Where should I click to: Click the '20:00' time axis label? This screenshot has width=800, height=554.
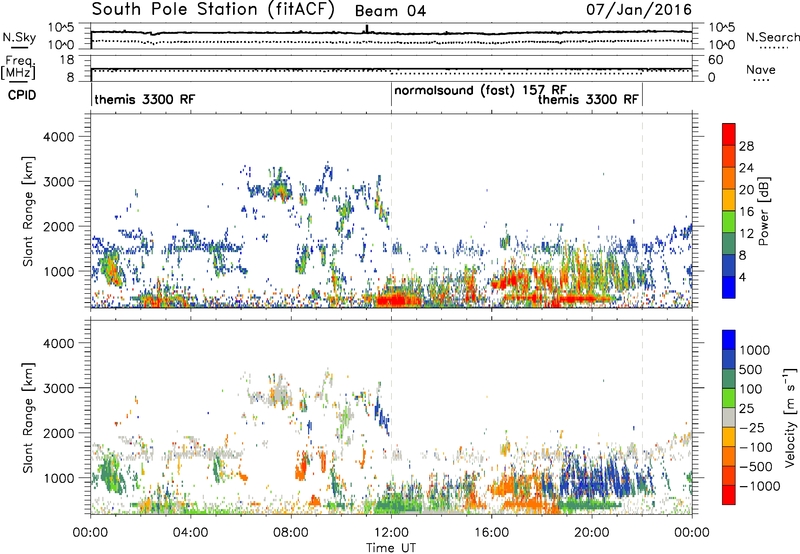click(x=592, y=533)
